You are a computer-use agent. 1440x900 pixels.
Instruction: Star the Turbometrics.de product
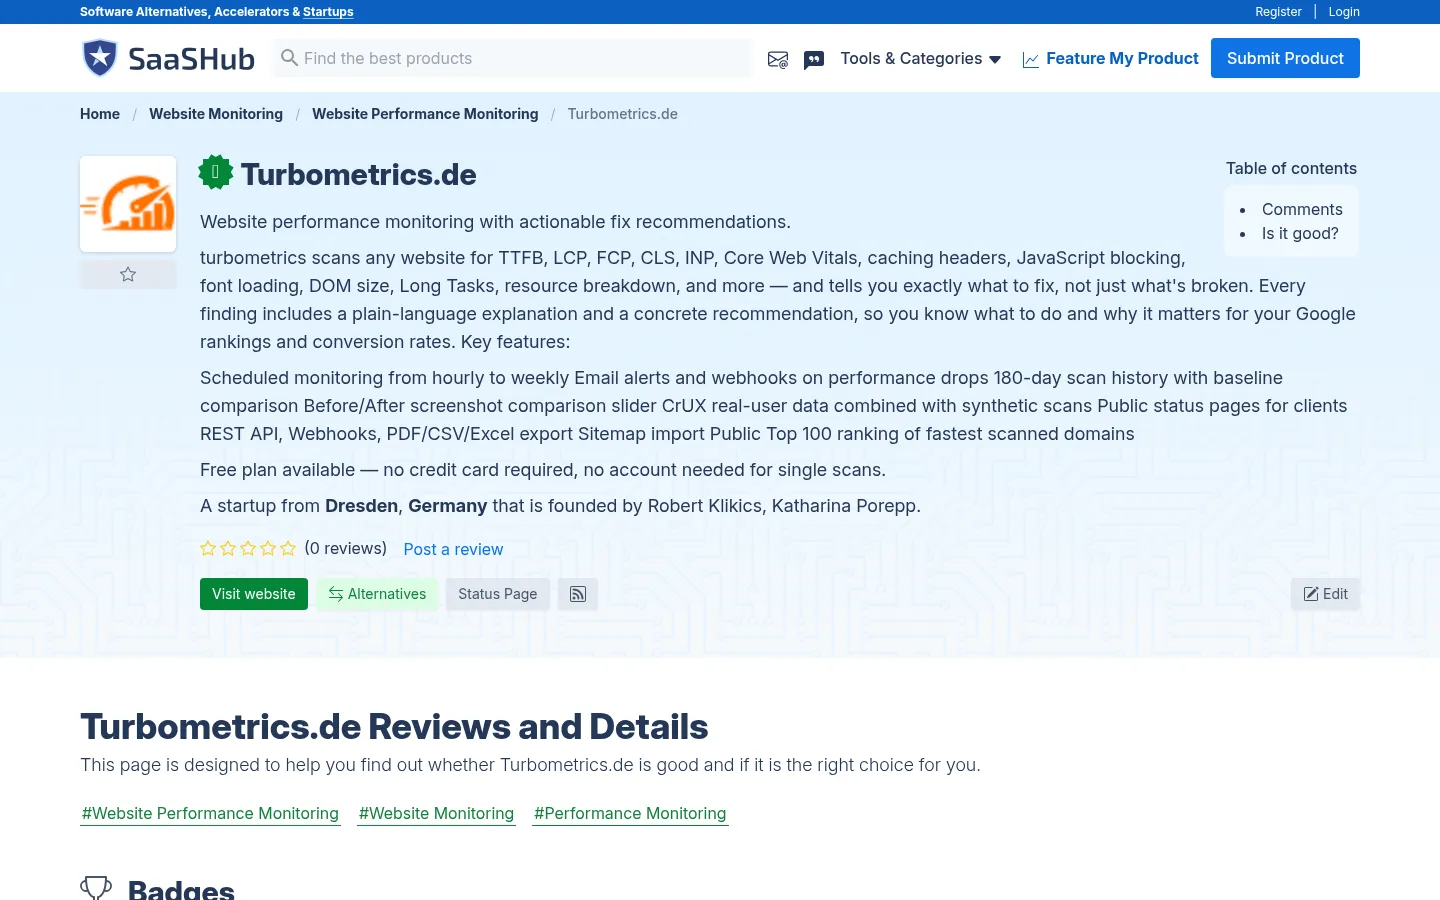(x=128, y=274)
